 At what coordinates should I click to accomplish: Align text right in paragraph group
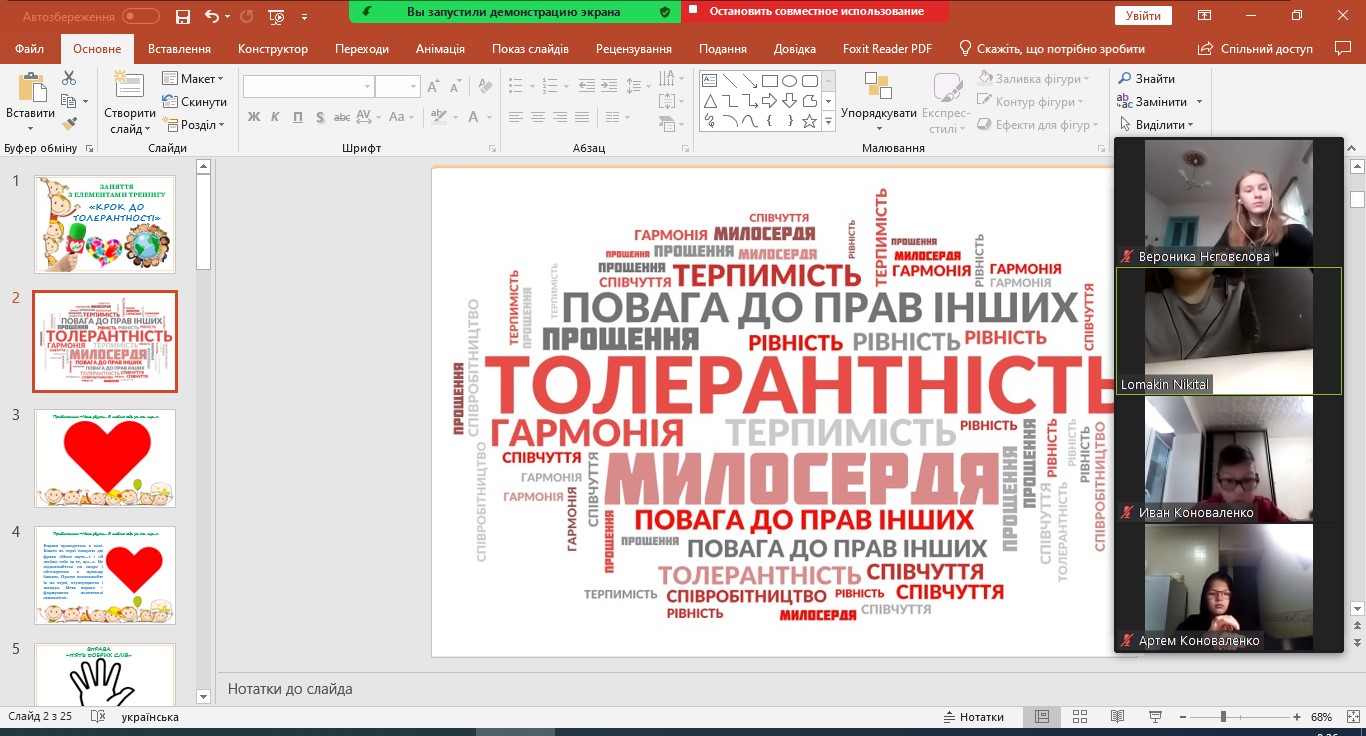[560, 117]
